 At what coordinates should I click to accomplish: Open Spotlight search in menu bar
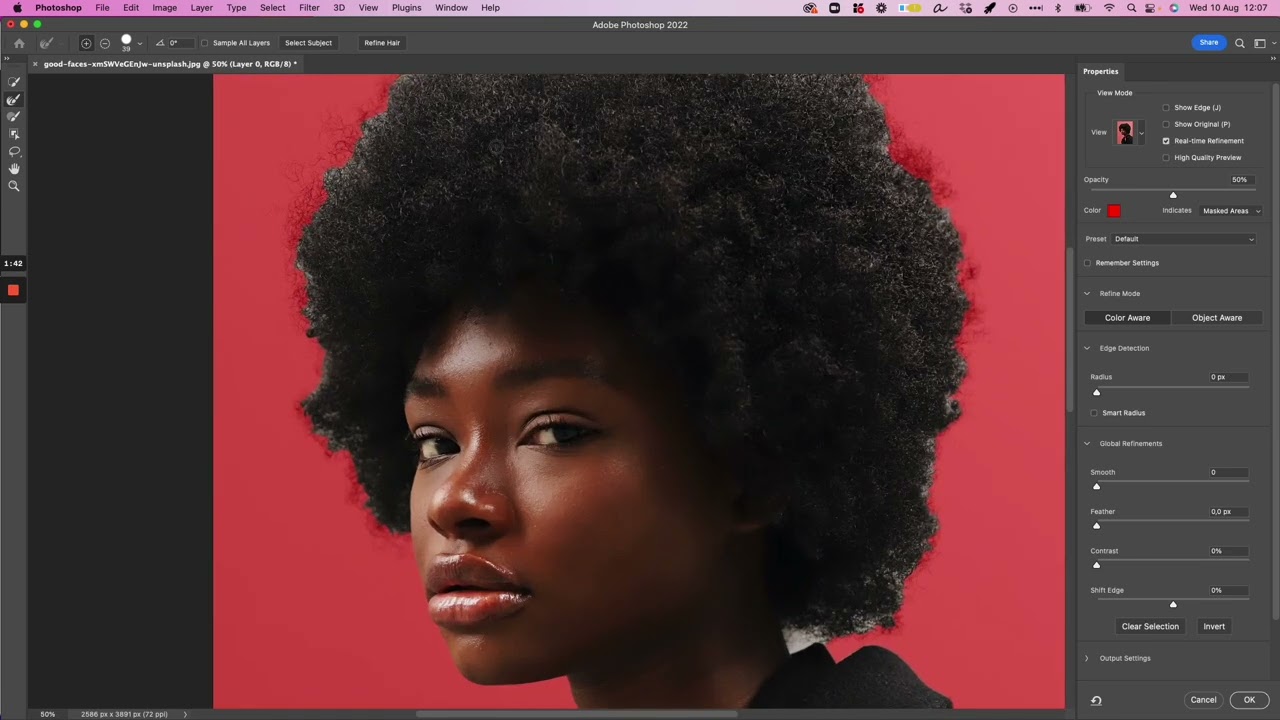1130,8
